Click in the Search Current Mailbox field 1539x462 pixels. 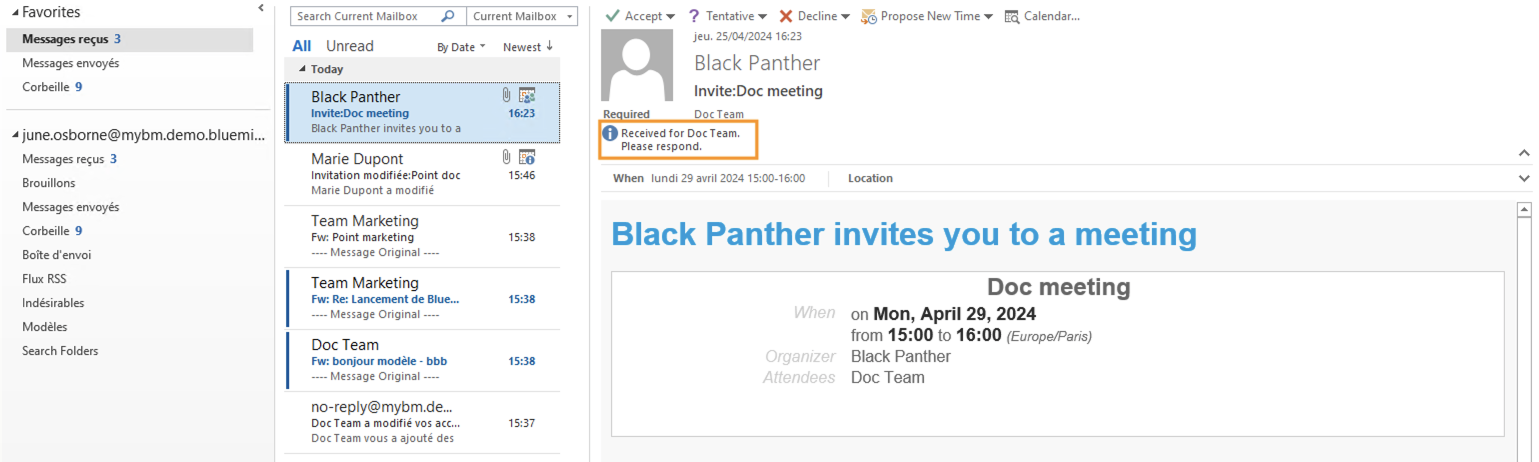tap(367, 16)
